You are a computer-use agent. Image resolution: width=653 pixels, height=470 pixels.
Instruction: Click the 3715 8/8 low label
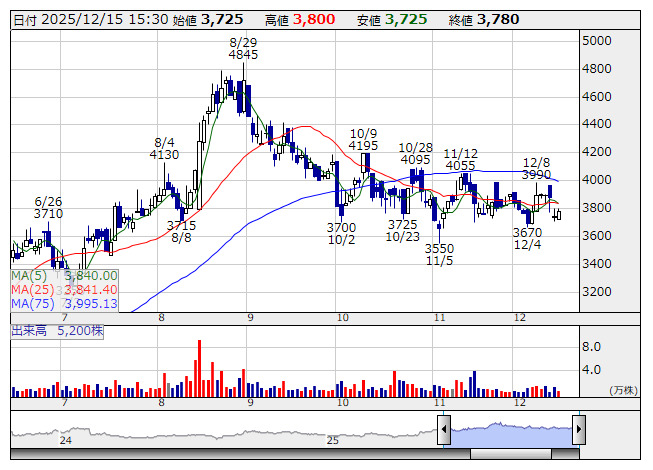[181, 231]
